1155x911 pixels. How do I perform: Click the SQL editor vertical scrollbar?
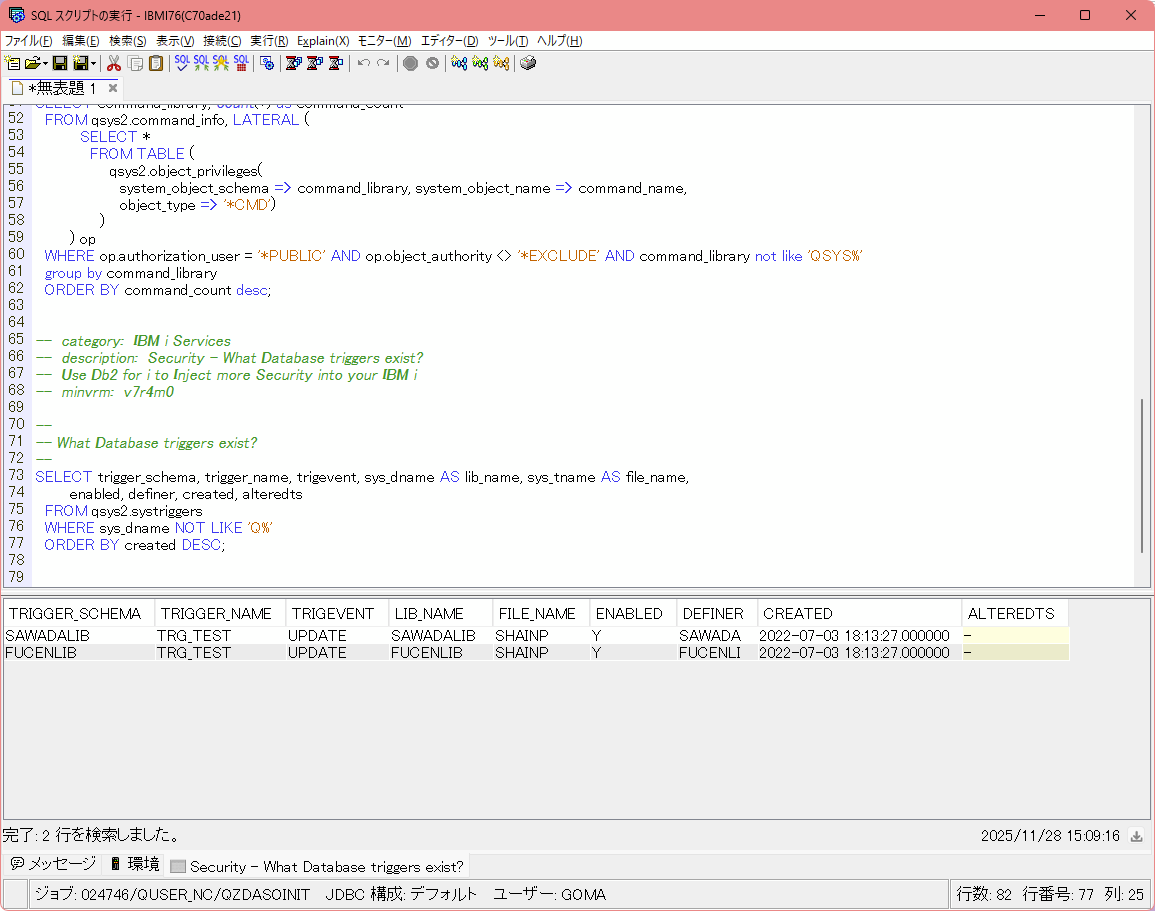[1142, 475]
